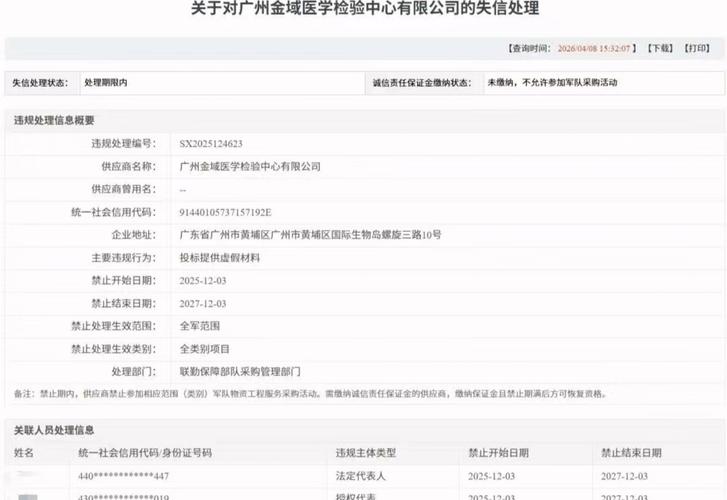Viewport: 727px width, 500px height.
Task: Click the 处理期限内 status value
Action: (106, 83)
